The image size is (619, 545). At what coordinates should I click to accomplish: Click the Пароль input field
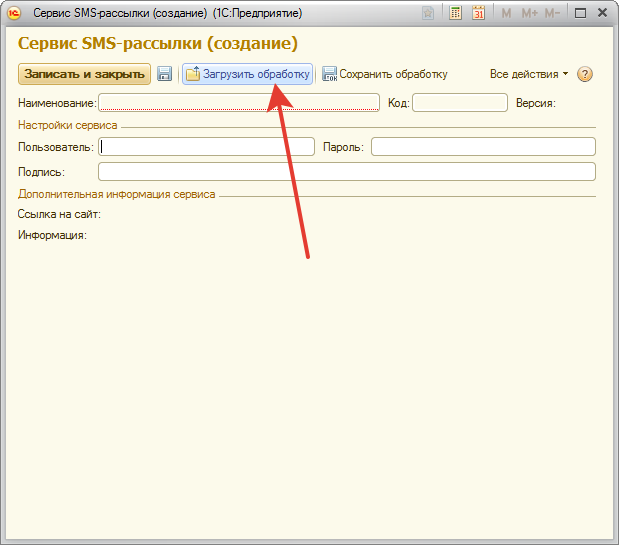pyautogui.click(x=483, y=147)
